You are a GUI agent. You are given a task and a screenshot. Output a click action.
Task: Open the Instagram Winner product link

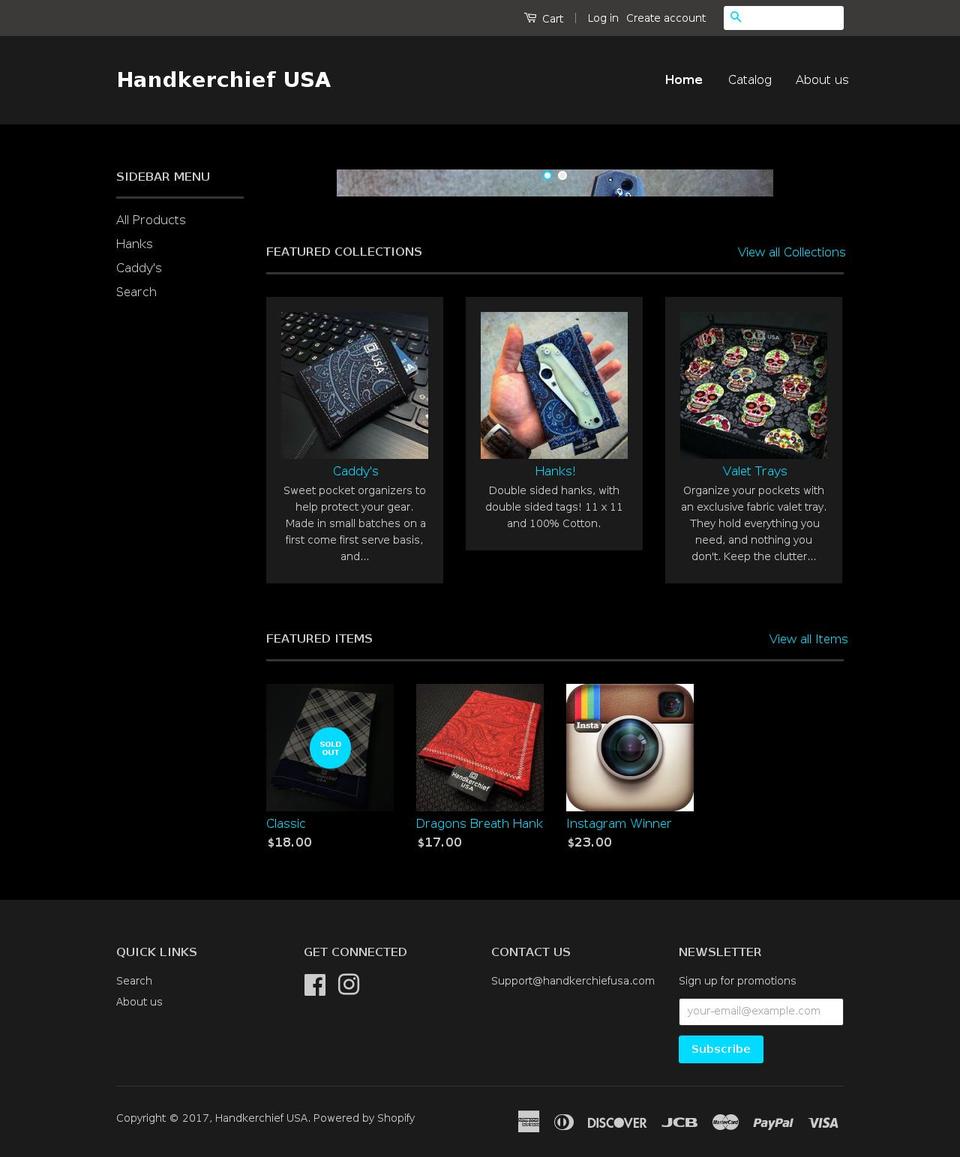pyautogui.click(x=618, y=823)
